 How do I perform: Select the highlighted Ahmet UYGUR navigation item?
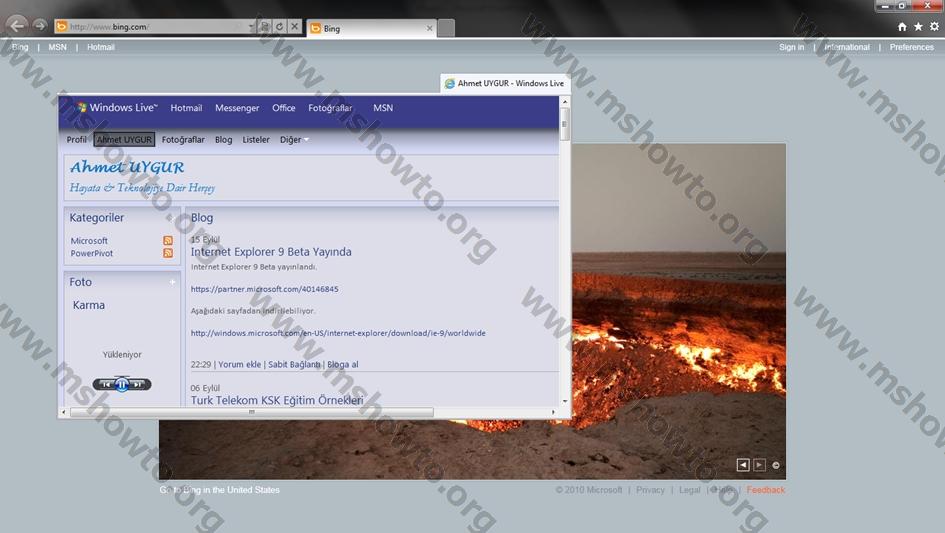click(124, 139)
